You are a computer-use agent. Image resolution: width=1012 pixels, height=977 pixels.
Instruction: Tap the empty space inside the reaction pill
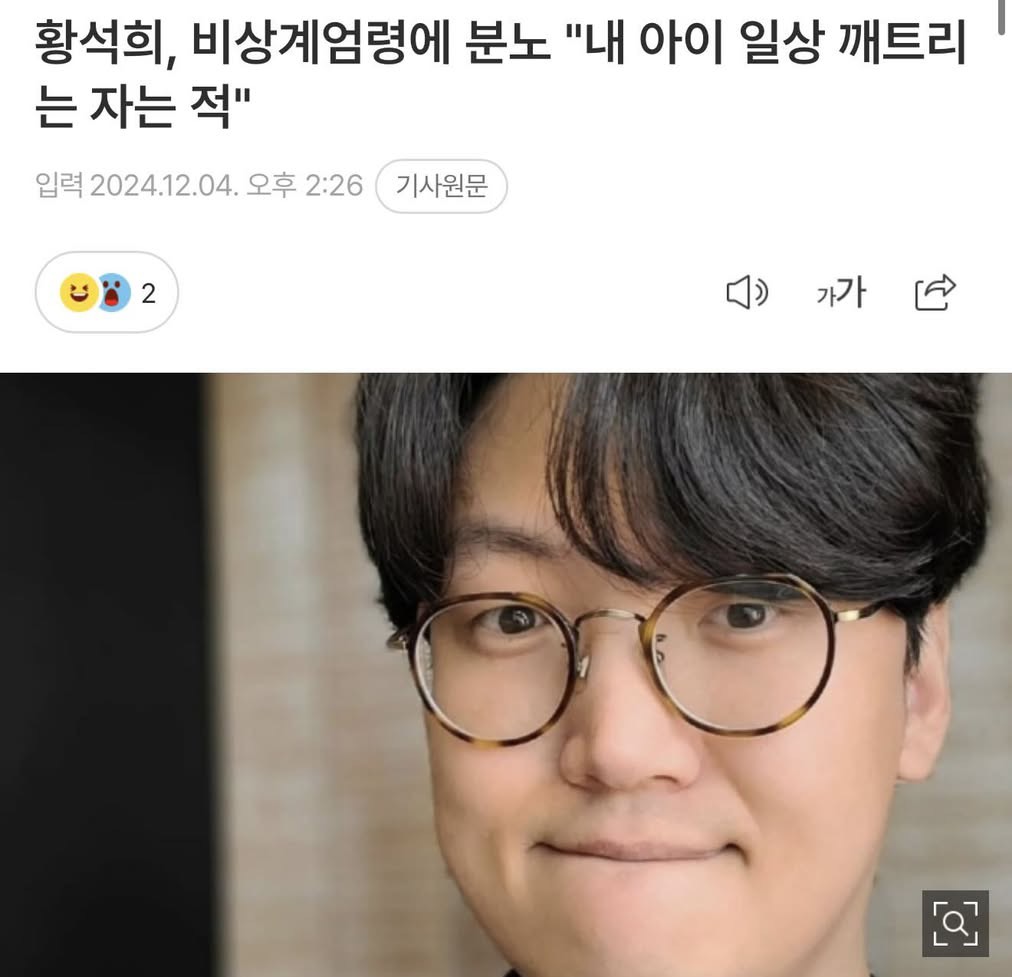tap(167, 293)
